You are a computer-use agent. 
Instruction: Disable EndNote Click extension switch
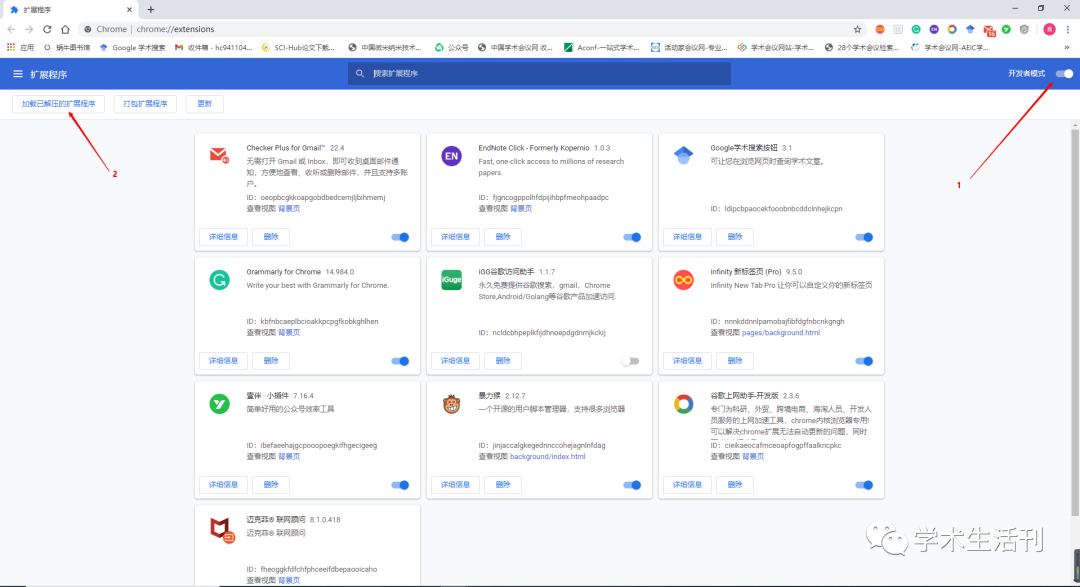(632, 237)
